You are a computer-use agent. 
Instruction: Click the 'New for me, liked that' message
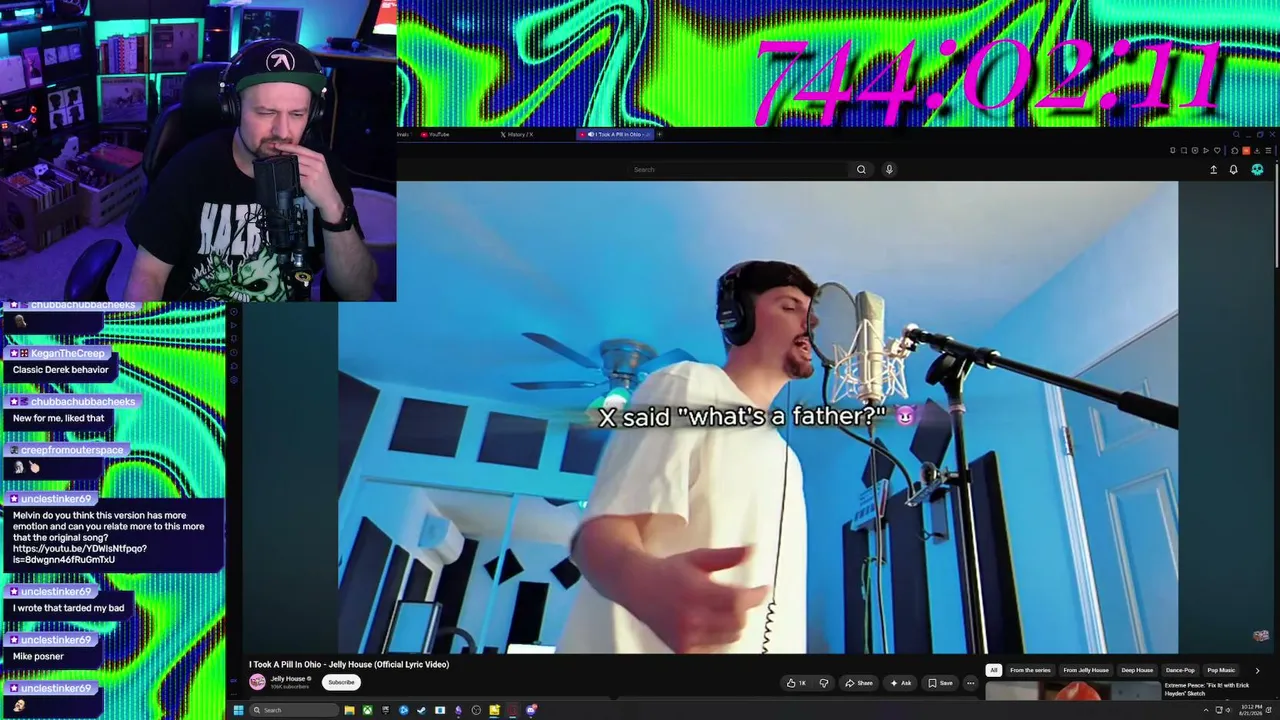tap(58, 418)
